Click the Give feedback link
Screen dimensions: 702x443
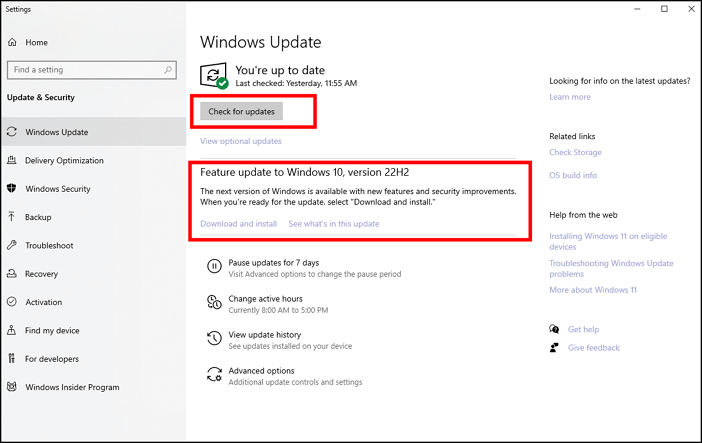coord(594,348)
